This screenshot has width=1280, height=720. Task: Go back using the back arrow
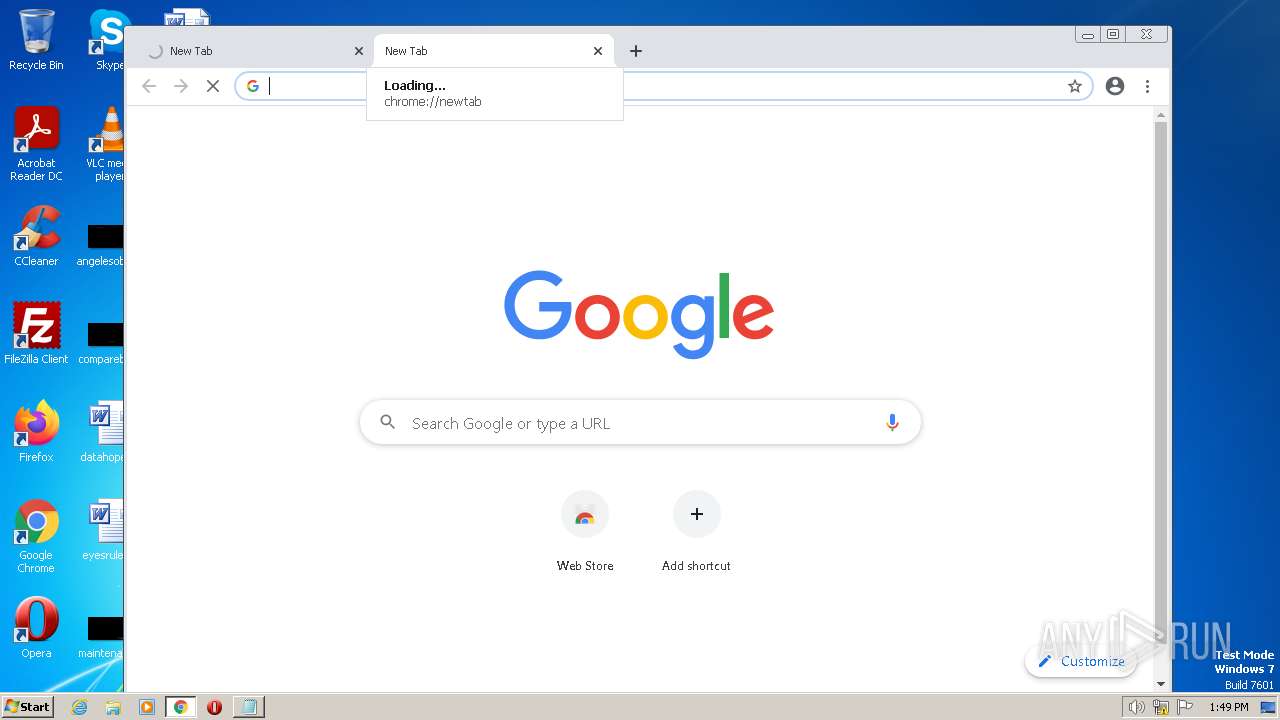149,86
